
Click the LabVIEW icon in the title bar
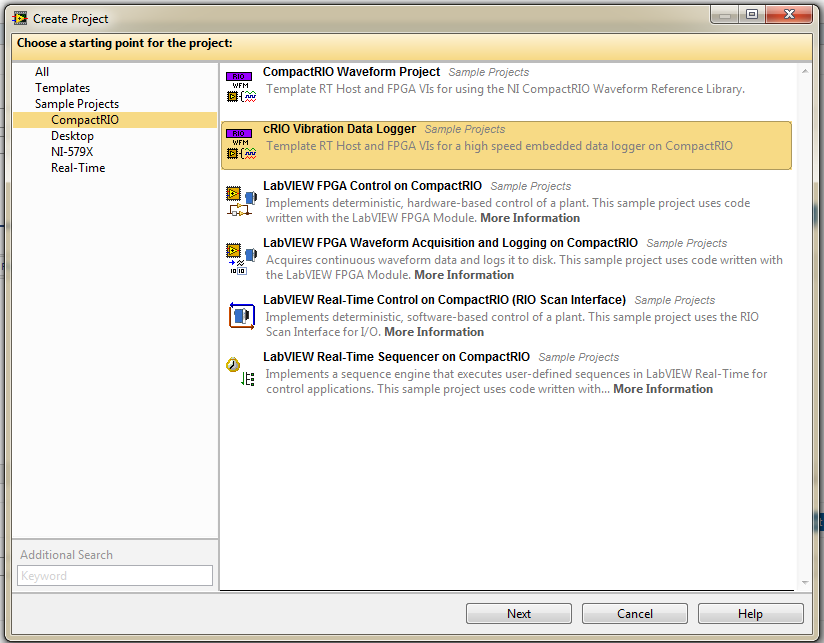pyautogui.click(x=20, y=18)
